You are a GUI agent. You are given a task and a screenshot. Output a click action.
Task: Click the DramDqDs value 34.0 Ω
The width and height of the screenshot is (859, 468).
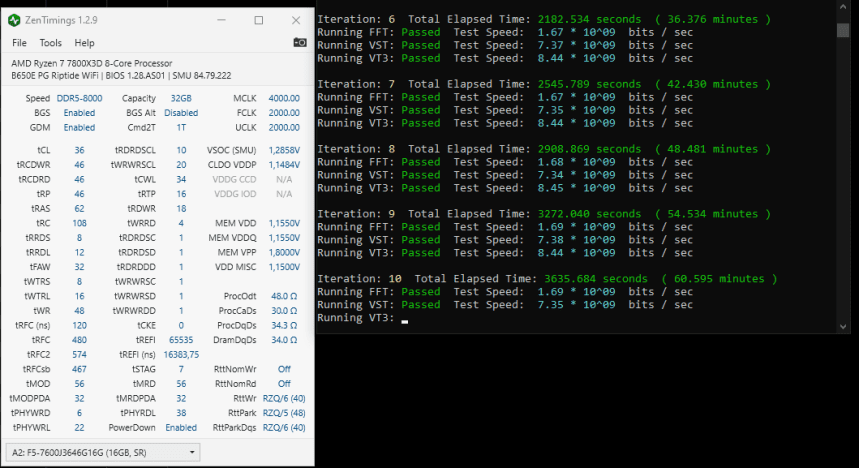pyautogui.click(x=284, y=340)
